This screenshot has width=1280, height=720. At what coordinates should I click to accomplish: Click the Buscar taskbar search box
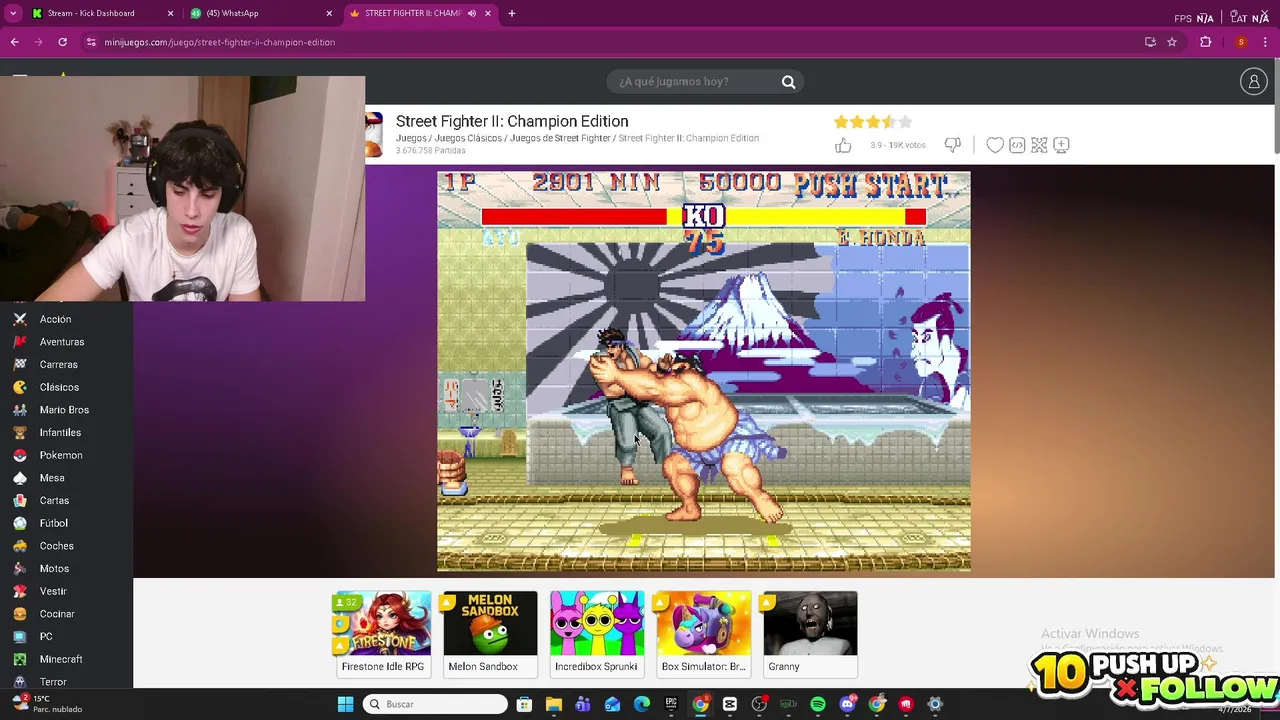435,704
